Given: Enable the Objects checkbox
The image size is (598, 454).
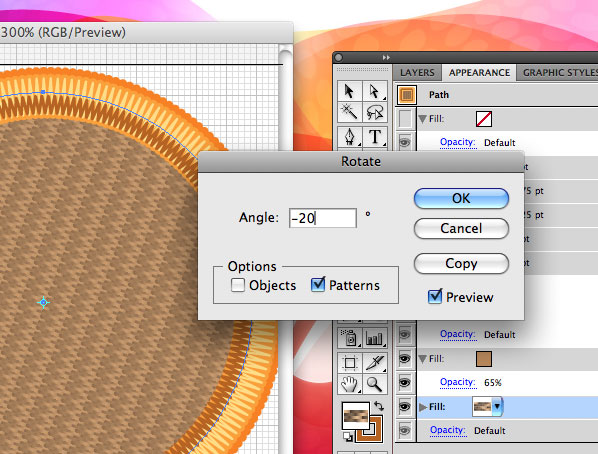Looking at the screenshot, I should click(x=238, y=285).
